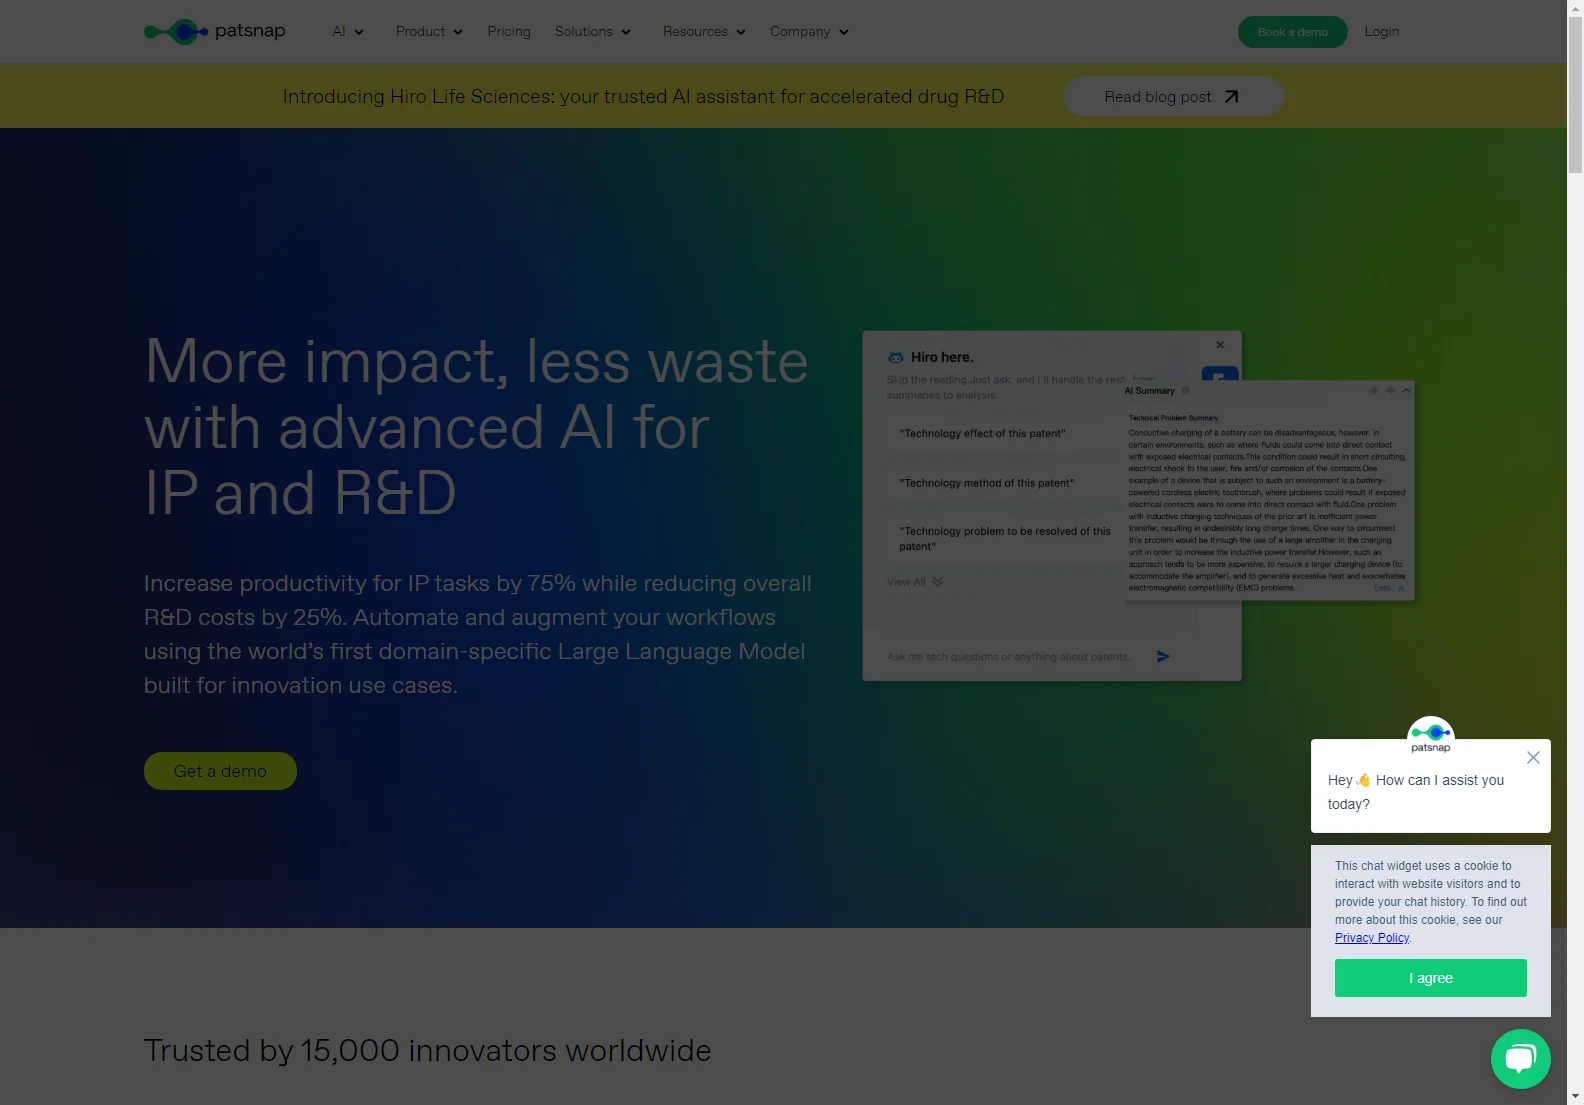Select "Technology method of this patent" suggestion
This screenshot has height=1105, width=1584.
pos(987,483)
